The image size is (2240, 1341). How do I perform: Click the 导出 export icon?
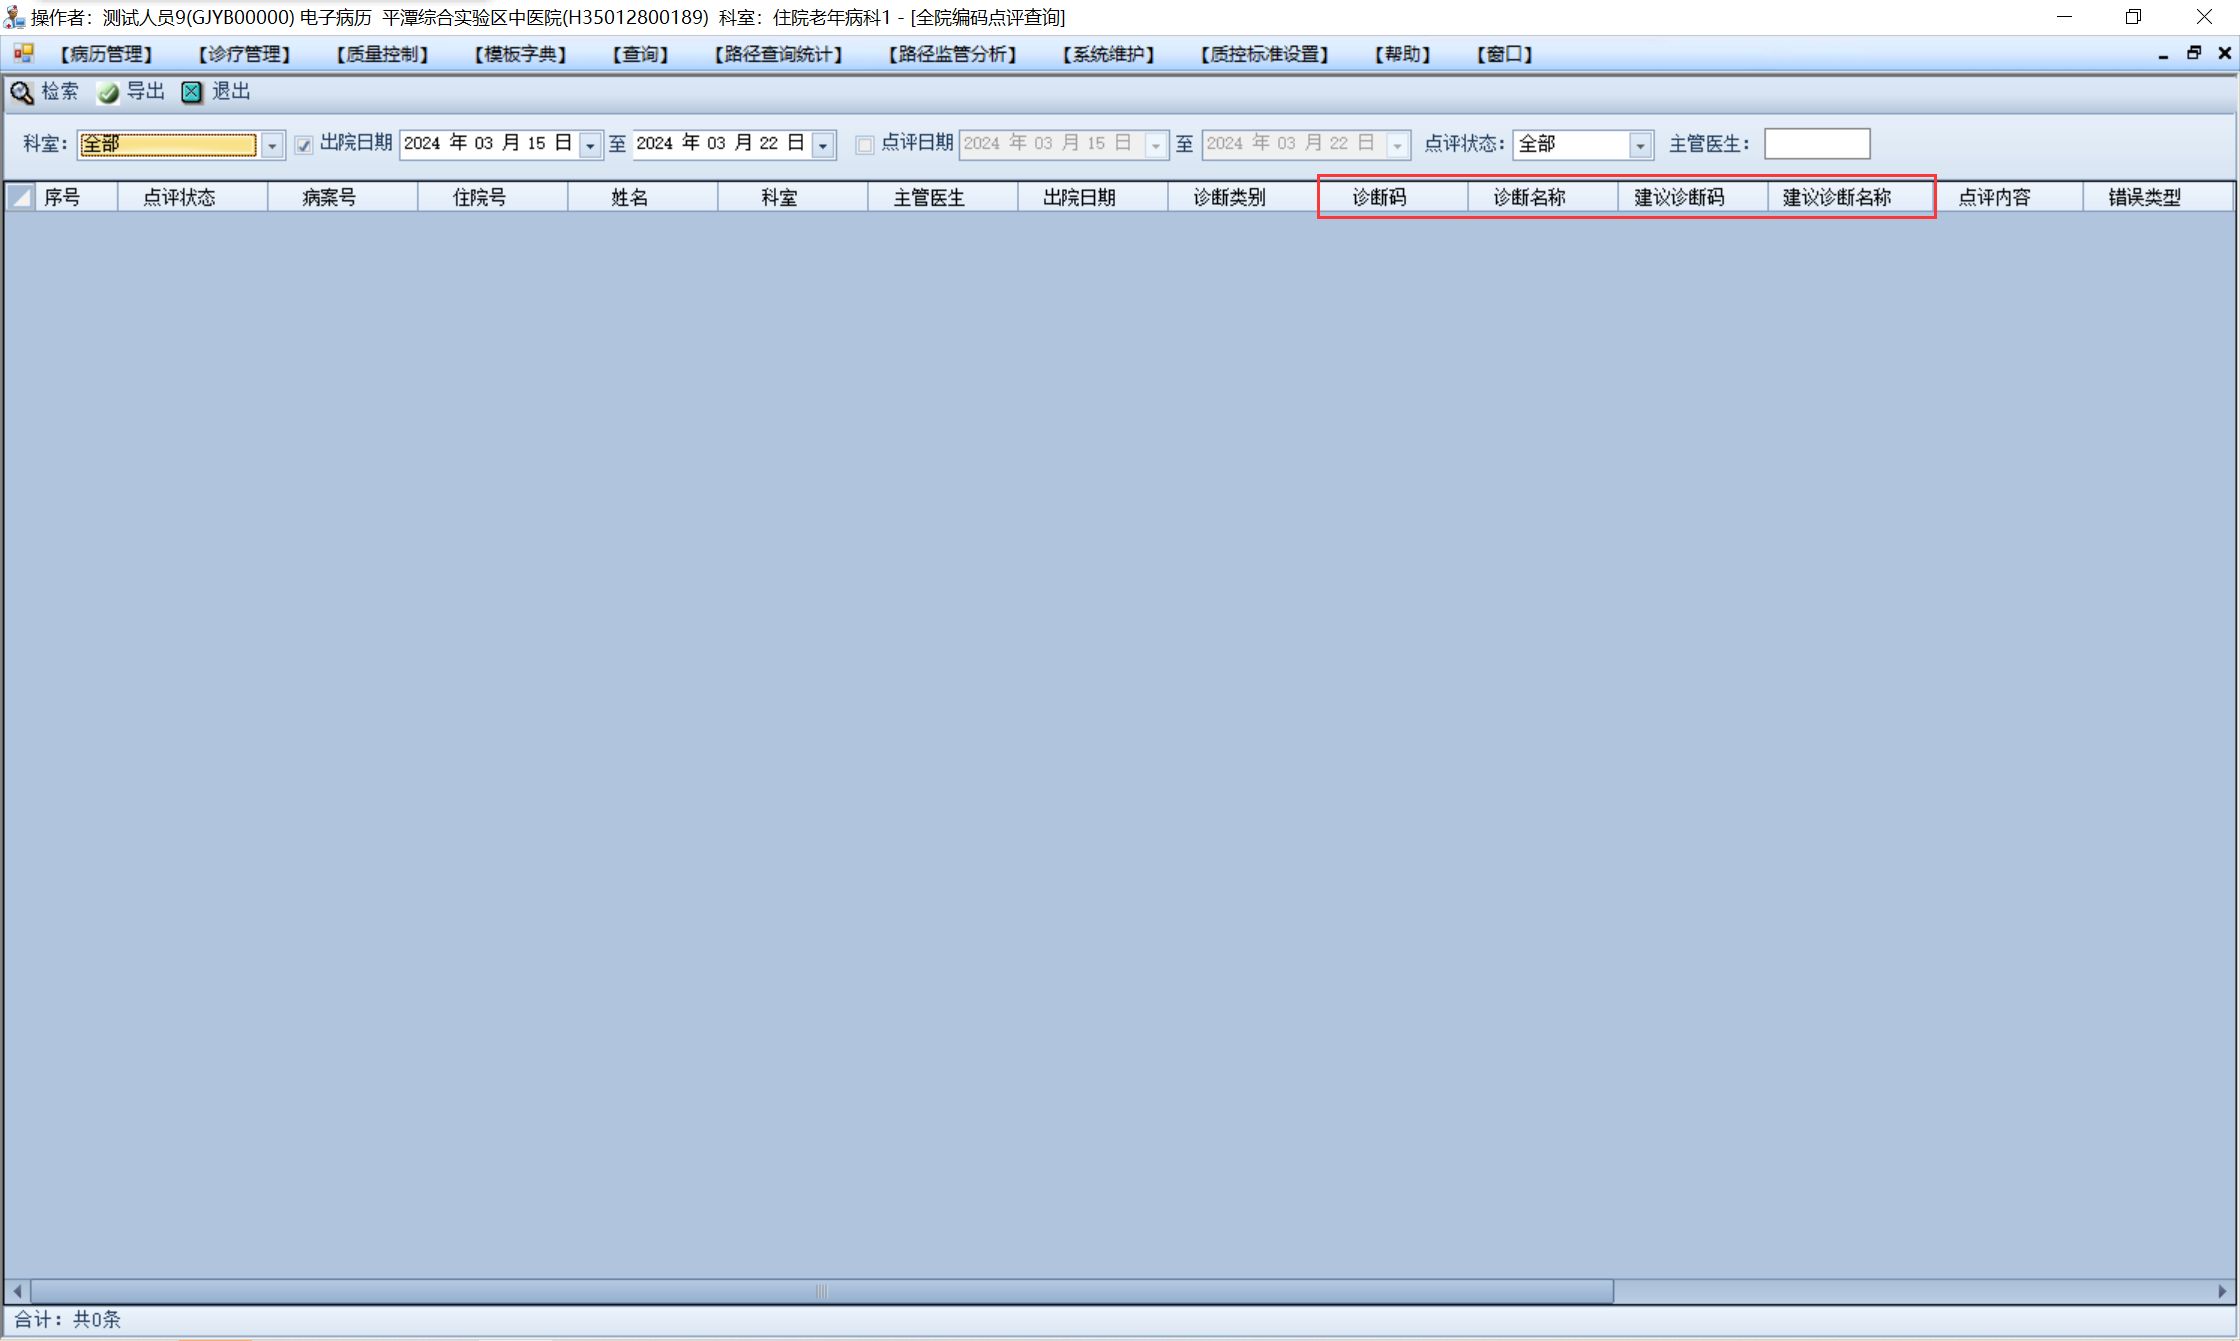coord(108,93)
